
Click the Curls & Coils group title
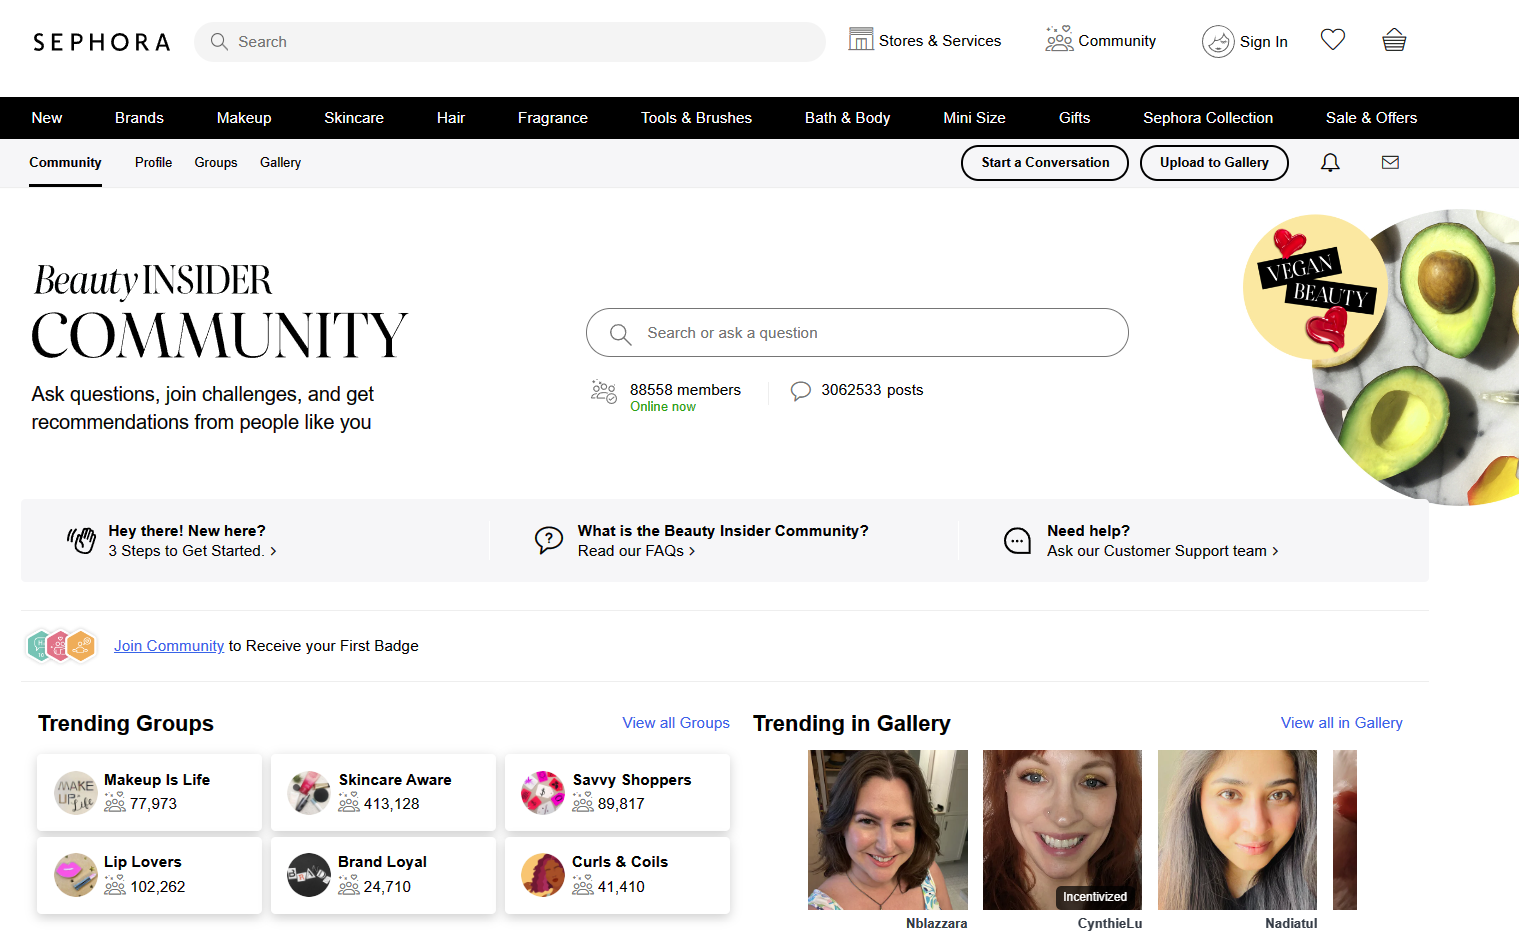620,862
